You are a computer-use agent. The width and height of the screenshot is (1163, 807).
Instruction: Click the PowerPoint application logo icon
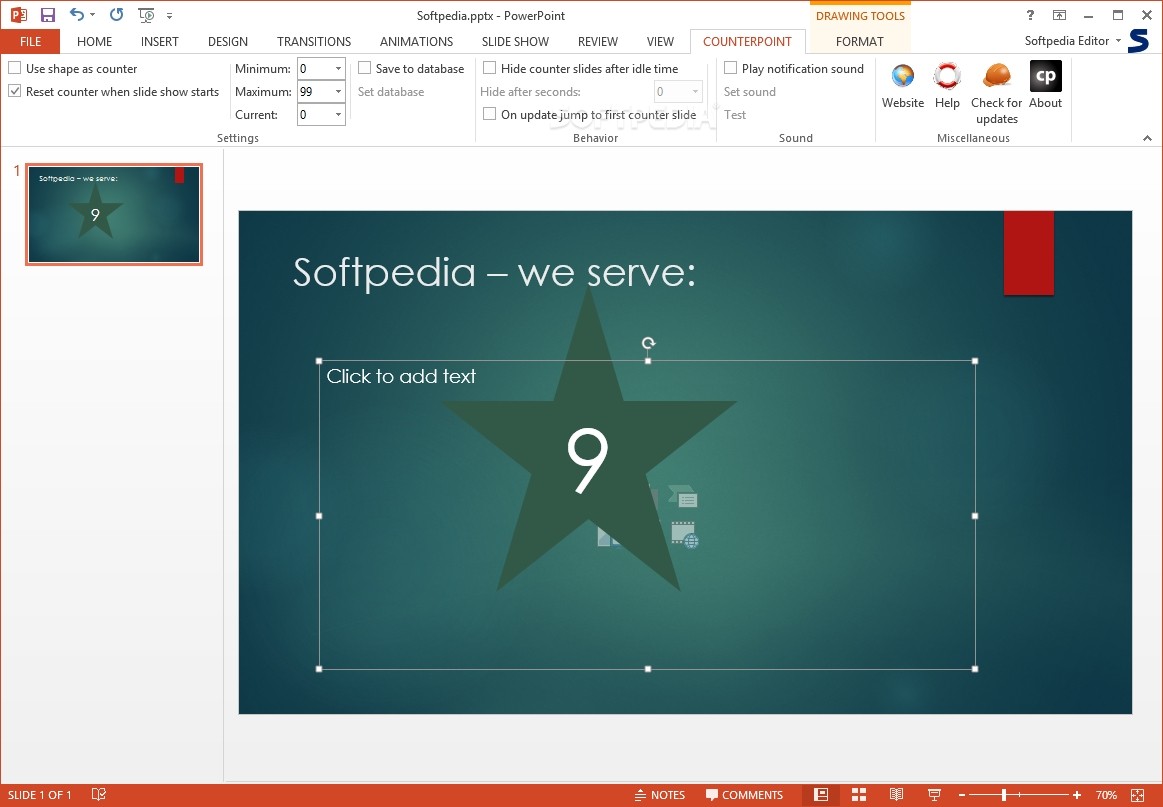19,15
